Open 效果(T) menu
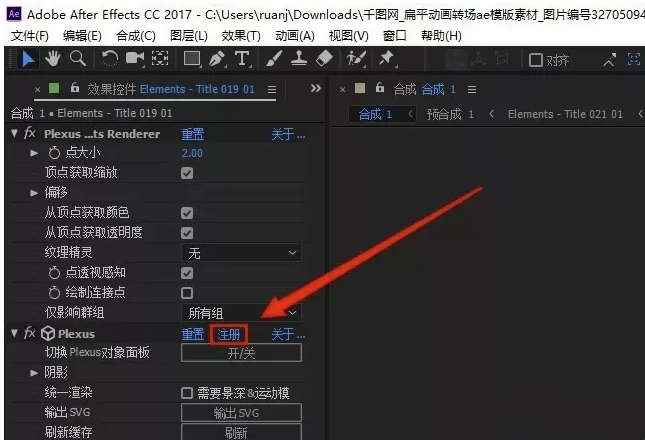This screenshot has height=440, width=645. (241, 36)
